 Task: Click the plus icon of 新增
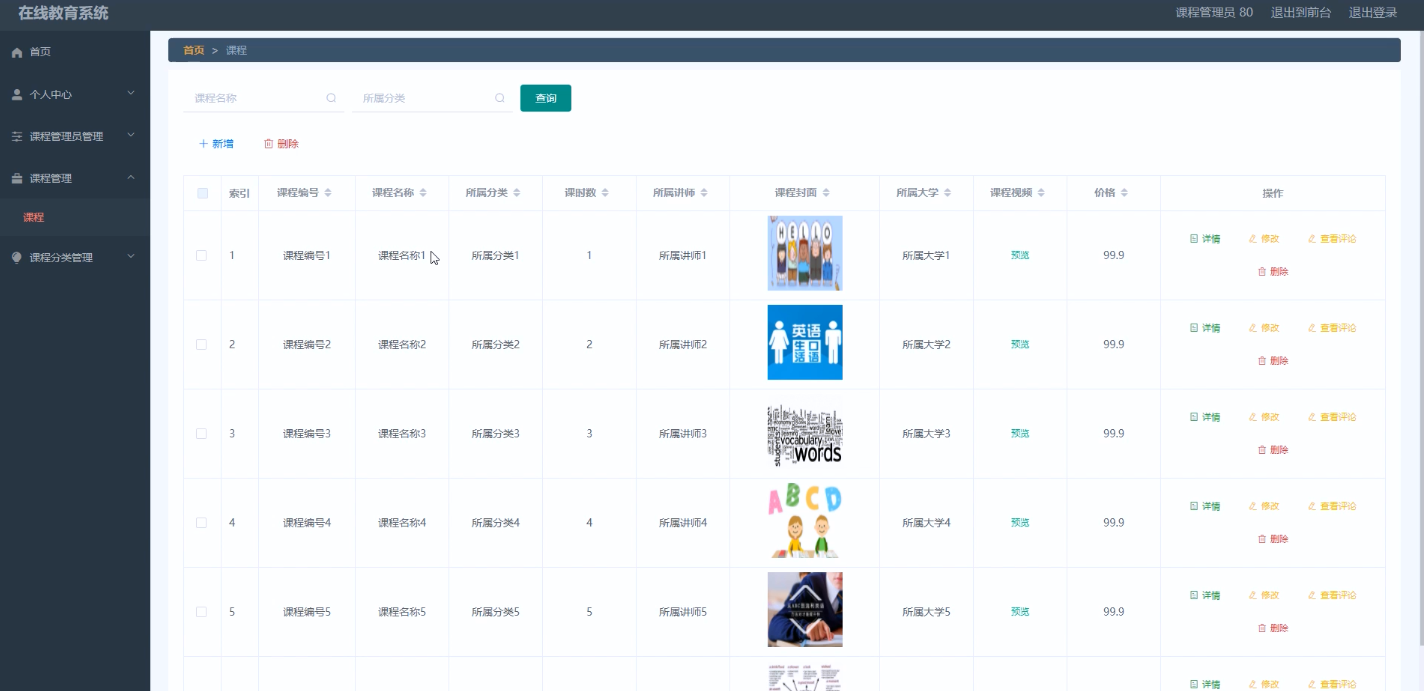pos(204,144)
